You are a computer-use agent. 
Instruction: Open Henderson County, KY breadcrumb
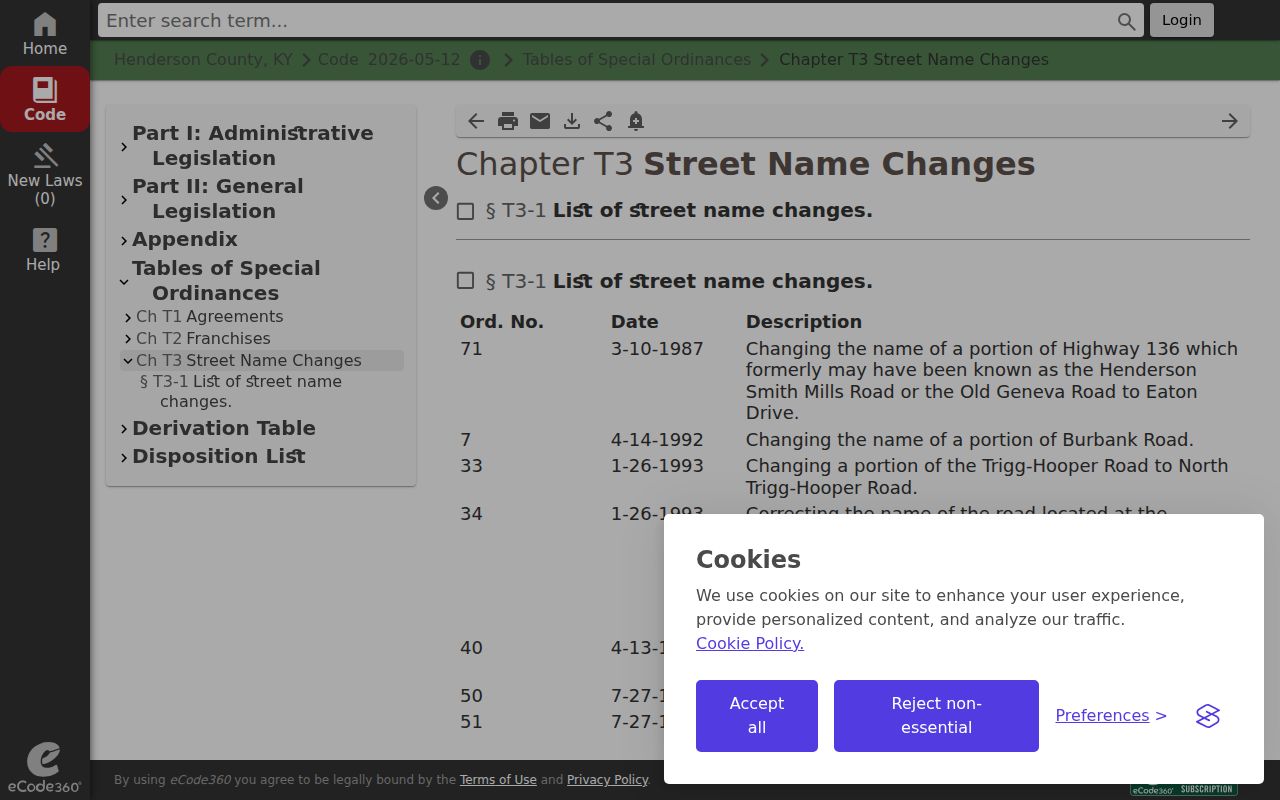[203, 60]
